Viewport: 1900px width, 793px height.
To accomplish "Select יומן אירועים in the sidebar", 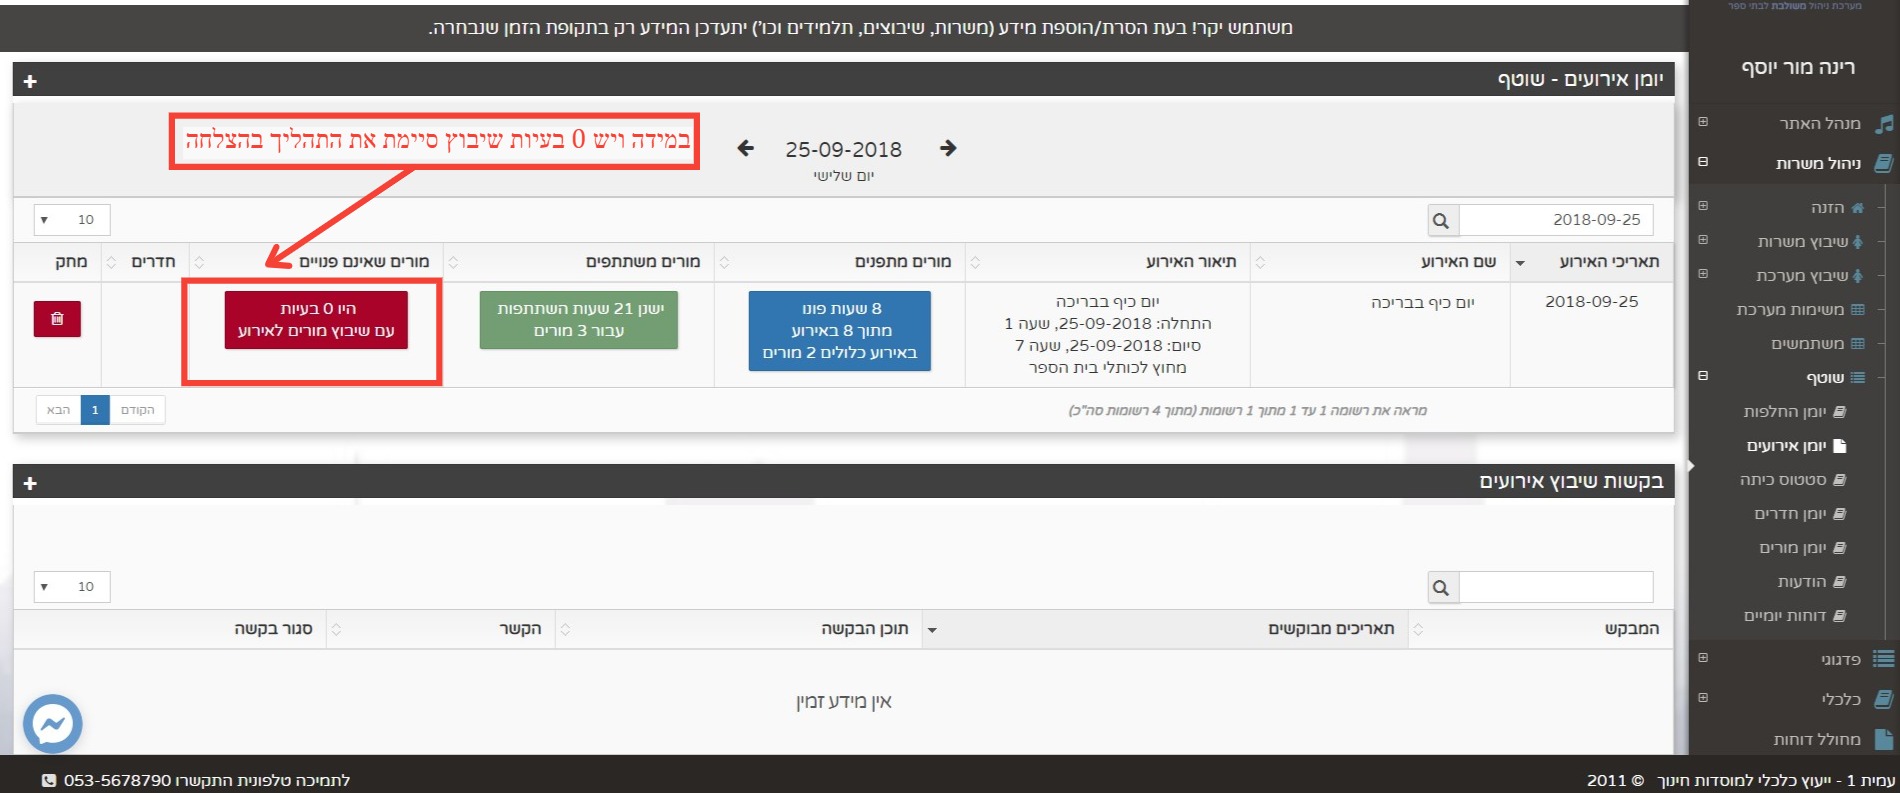I will 1787,446.
